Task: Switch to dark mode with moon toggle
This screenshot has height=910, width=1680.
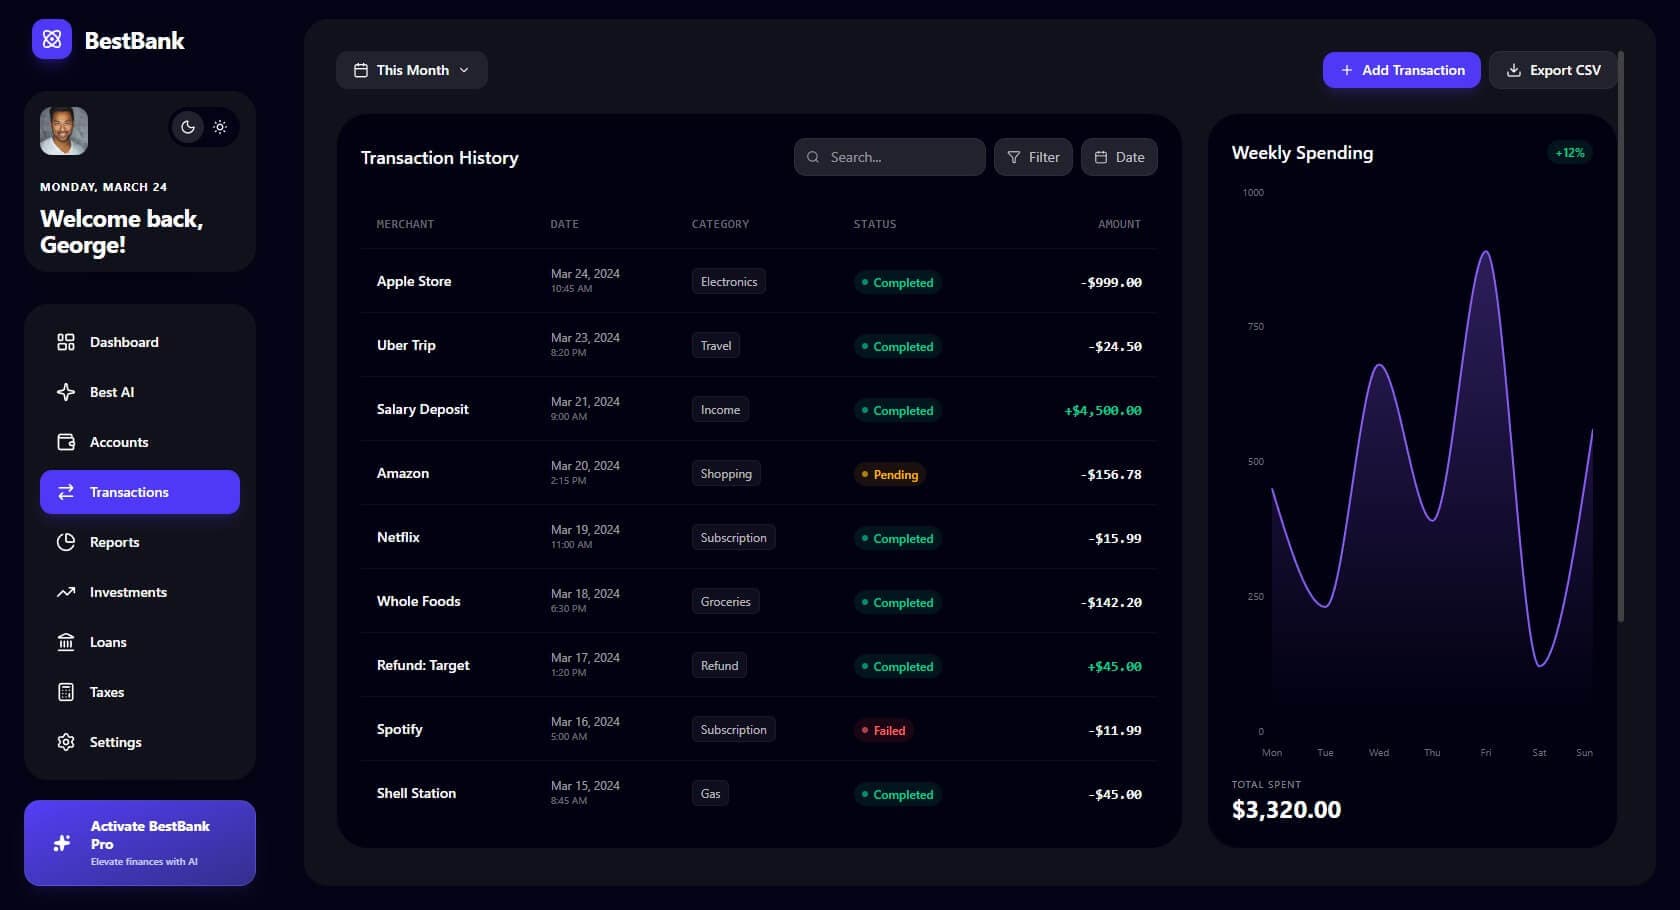Action: coord(187,127)
